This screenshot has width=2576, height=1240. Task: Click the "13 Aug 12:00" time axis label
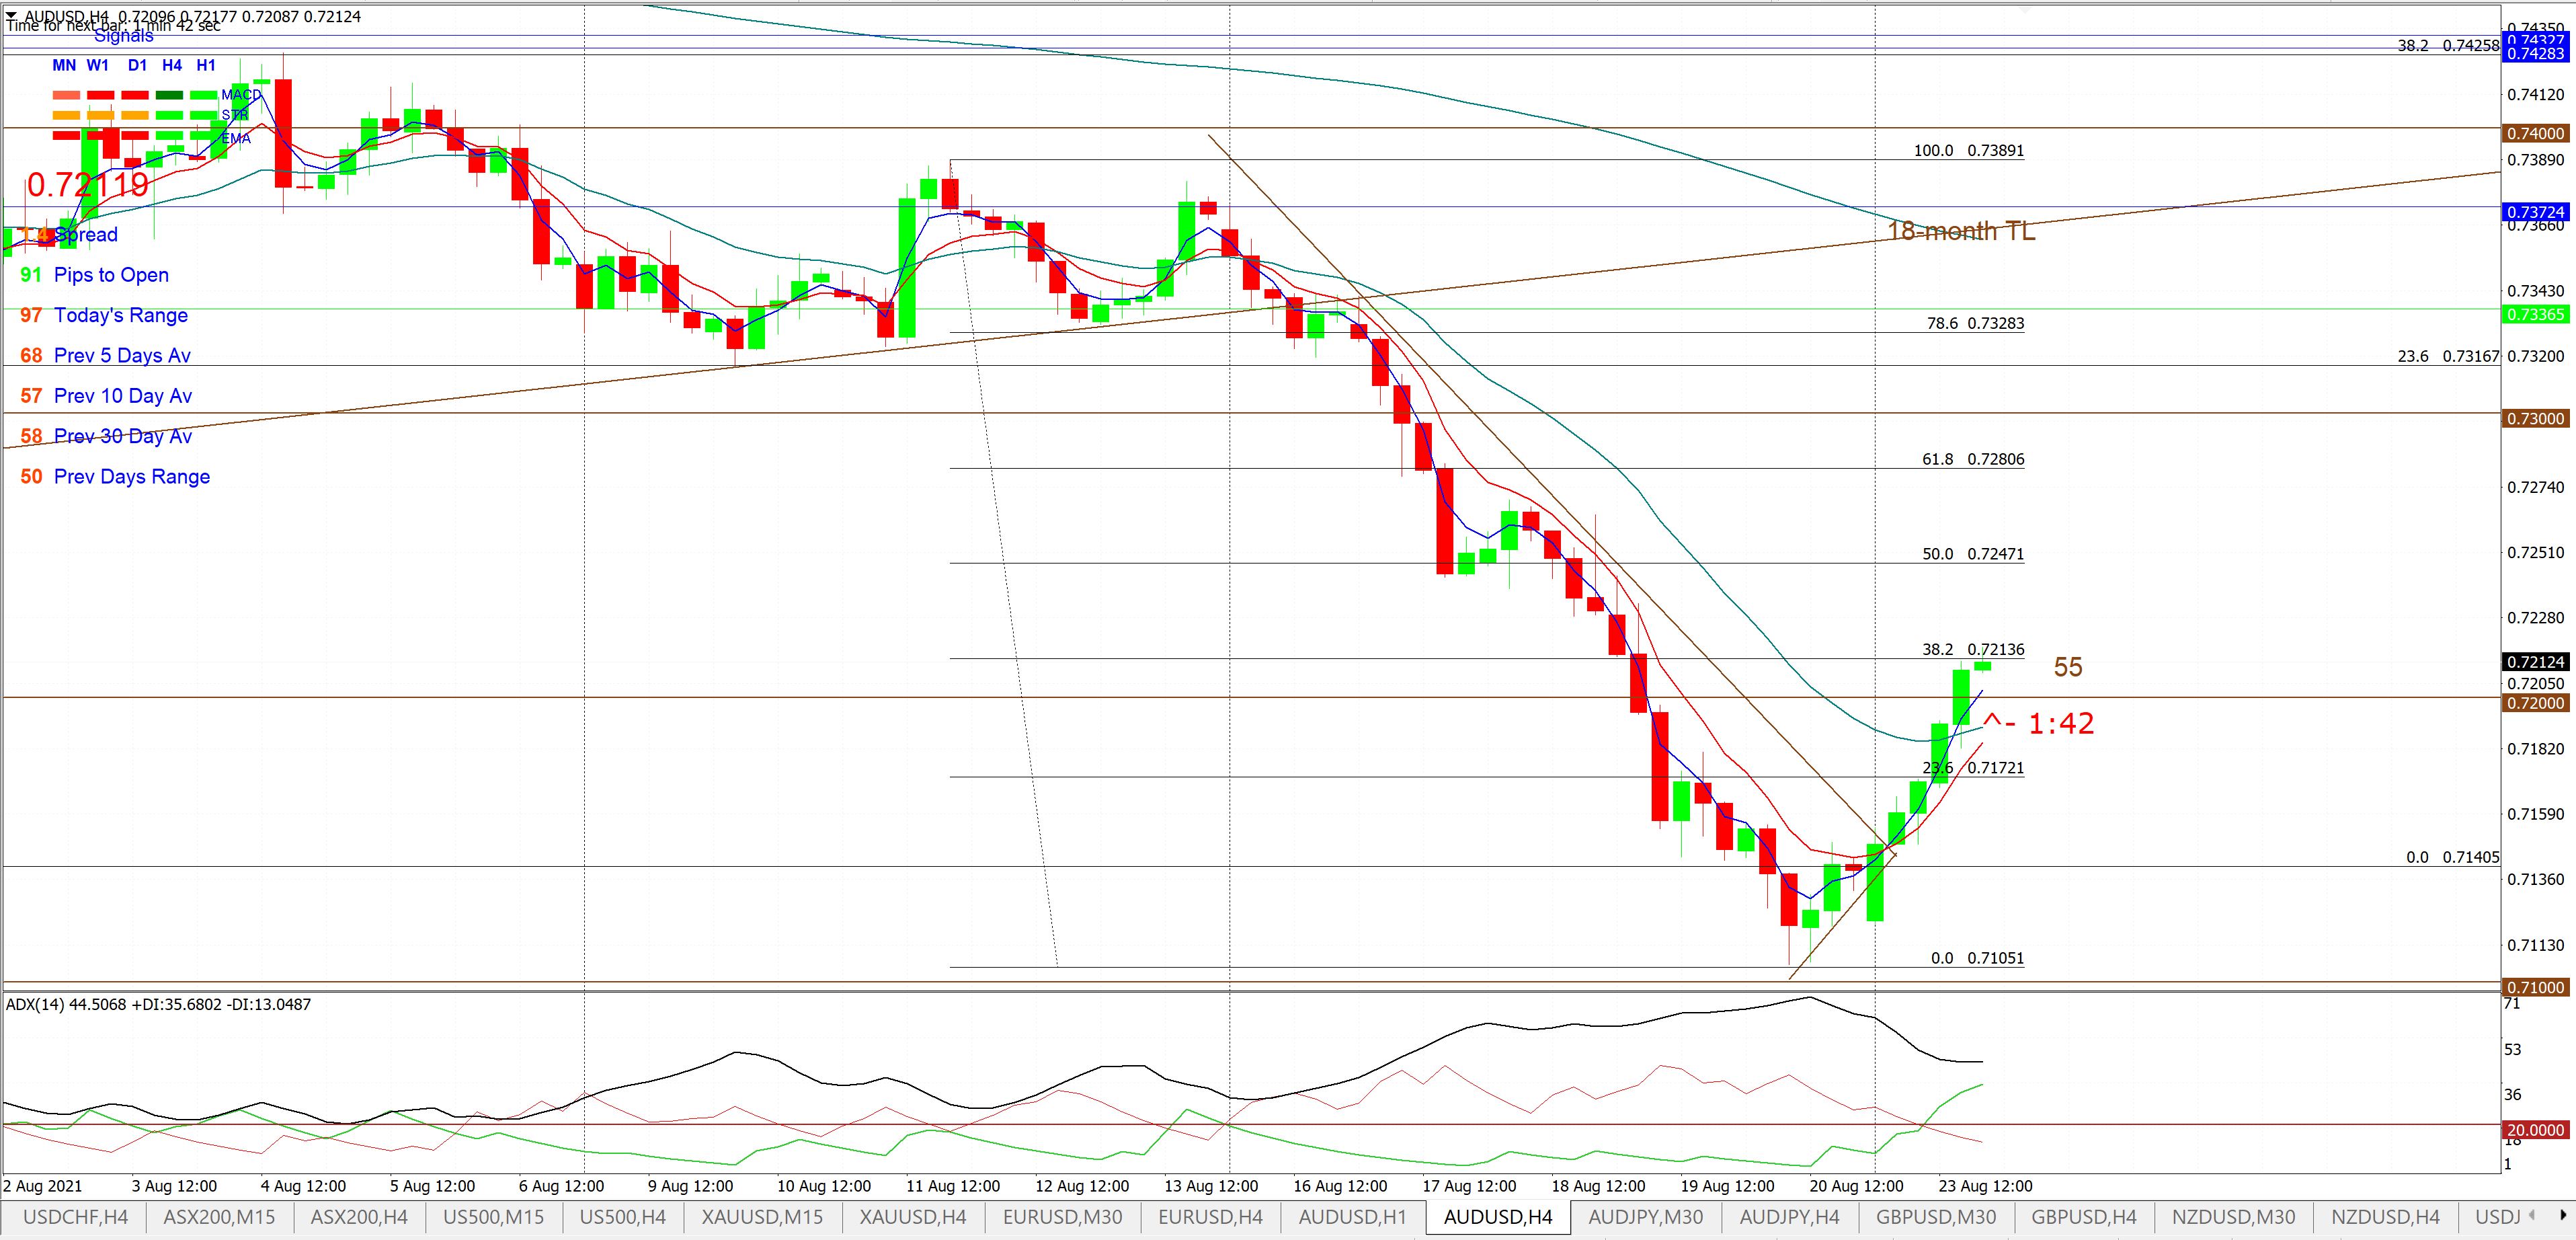point(1211,1186)
